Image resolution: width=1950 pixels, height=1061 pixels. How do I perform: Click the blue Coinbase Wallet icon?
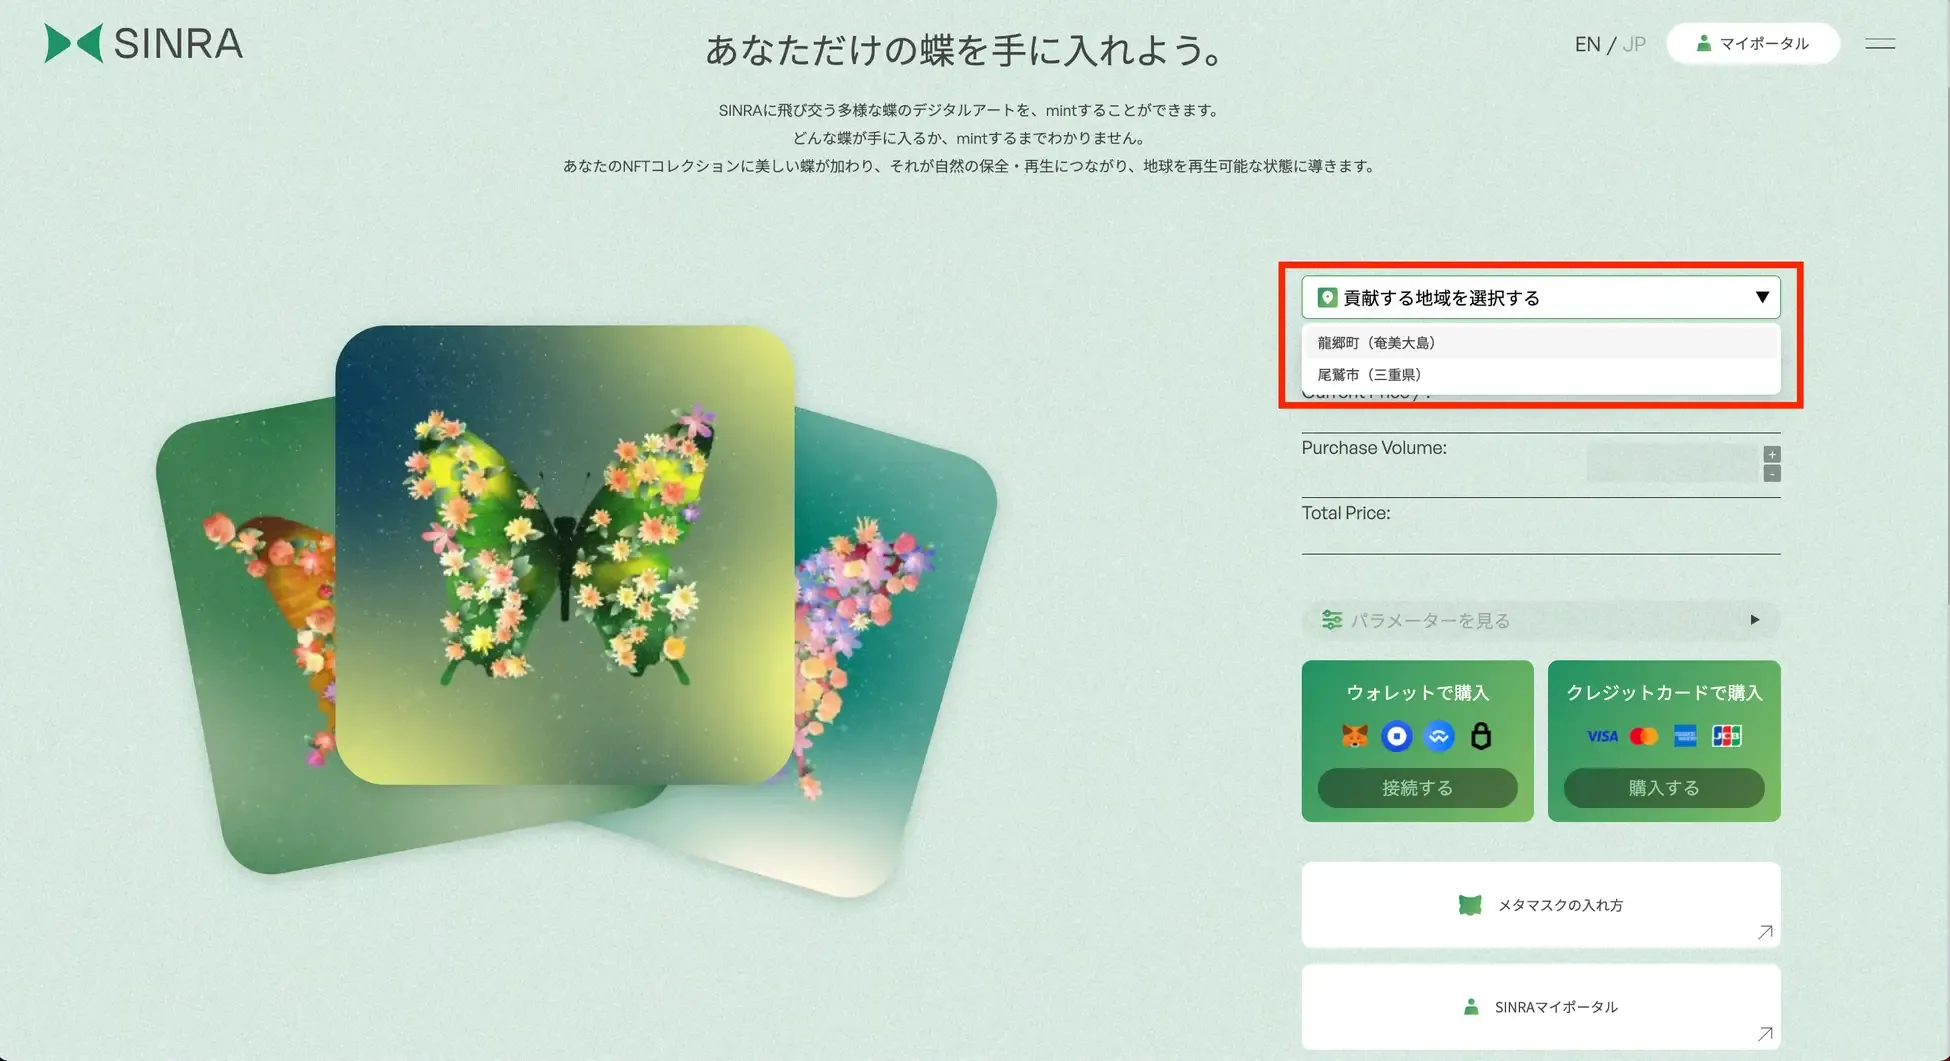pyautogui.click(x=1396, y=737)
